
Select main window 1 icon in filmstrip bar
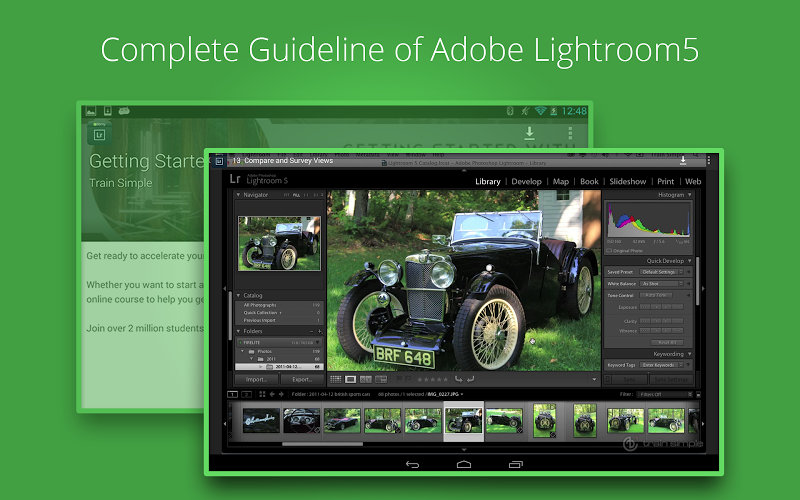[x=232, y=394]
